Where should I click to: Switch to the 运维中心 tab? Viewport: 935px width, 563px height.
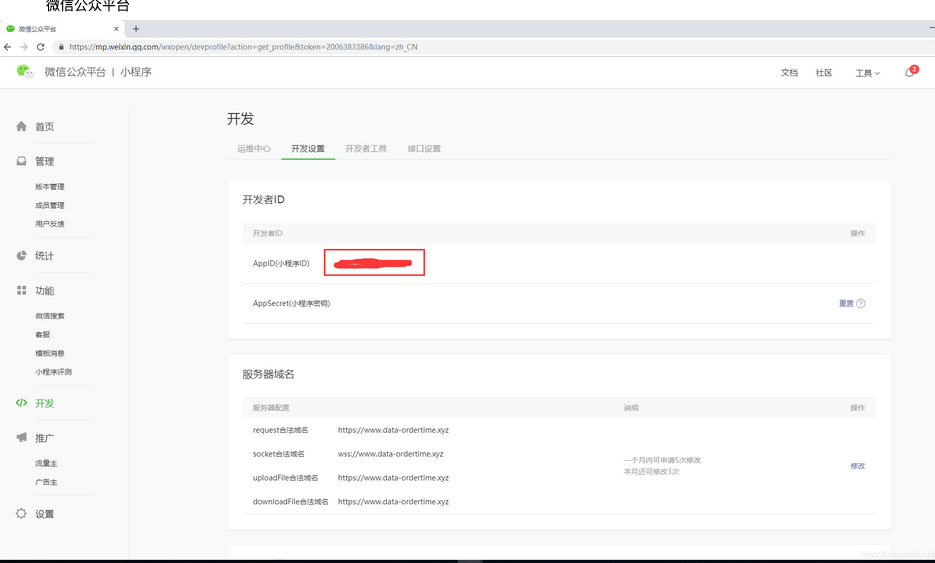tap(253, 149)
